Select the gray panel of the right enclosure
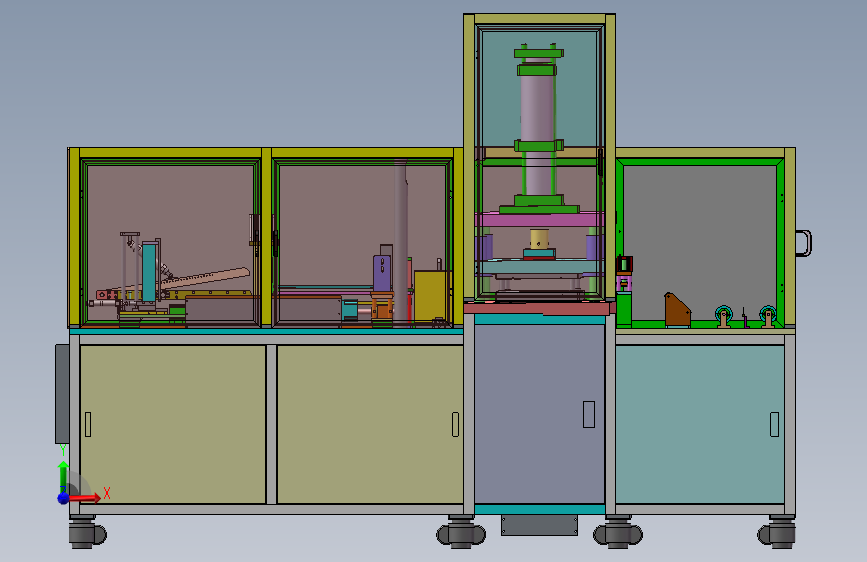The width and height of the screenshot is (867, 562). tap(700, 242)
